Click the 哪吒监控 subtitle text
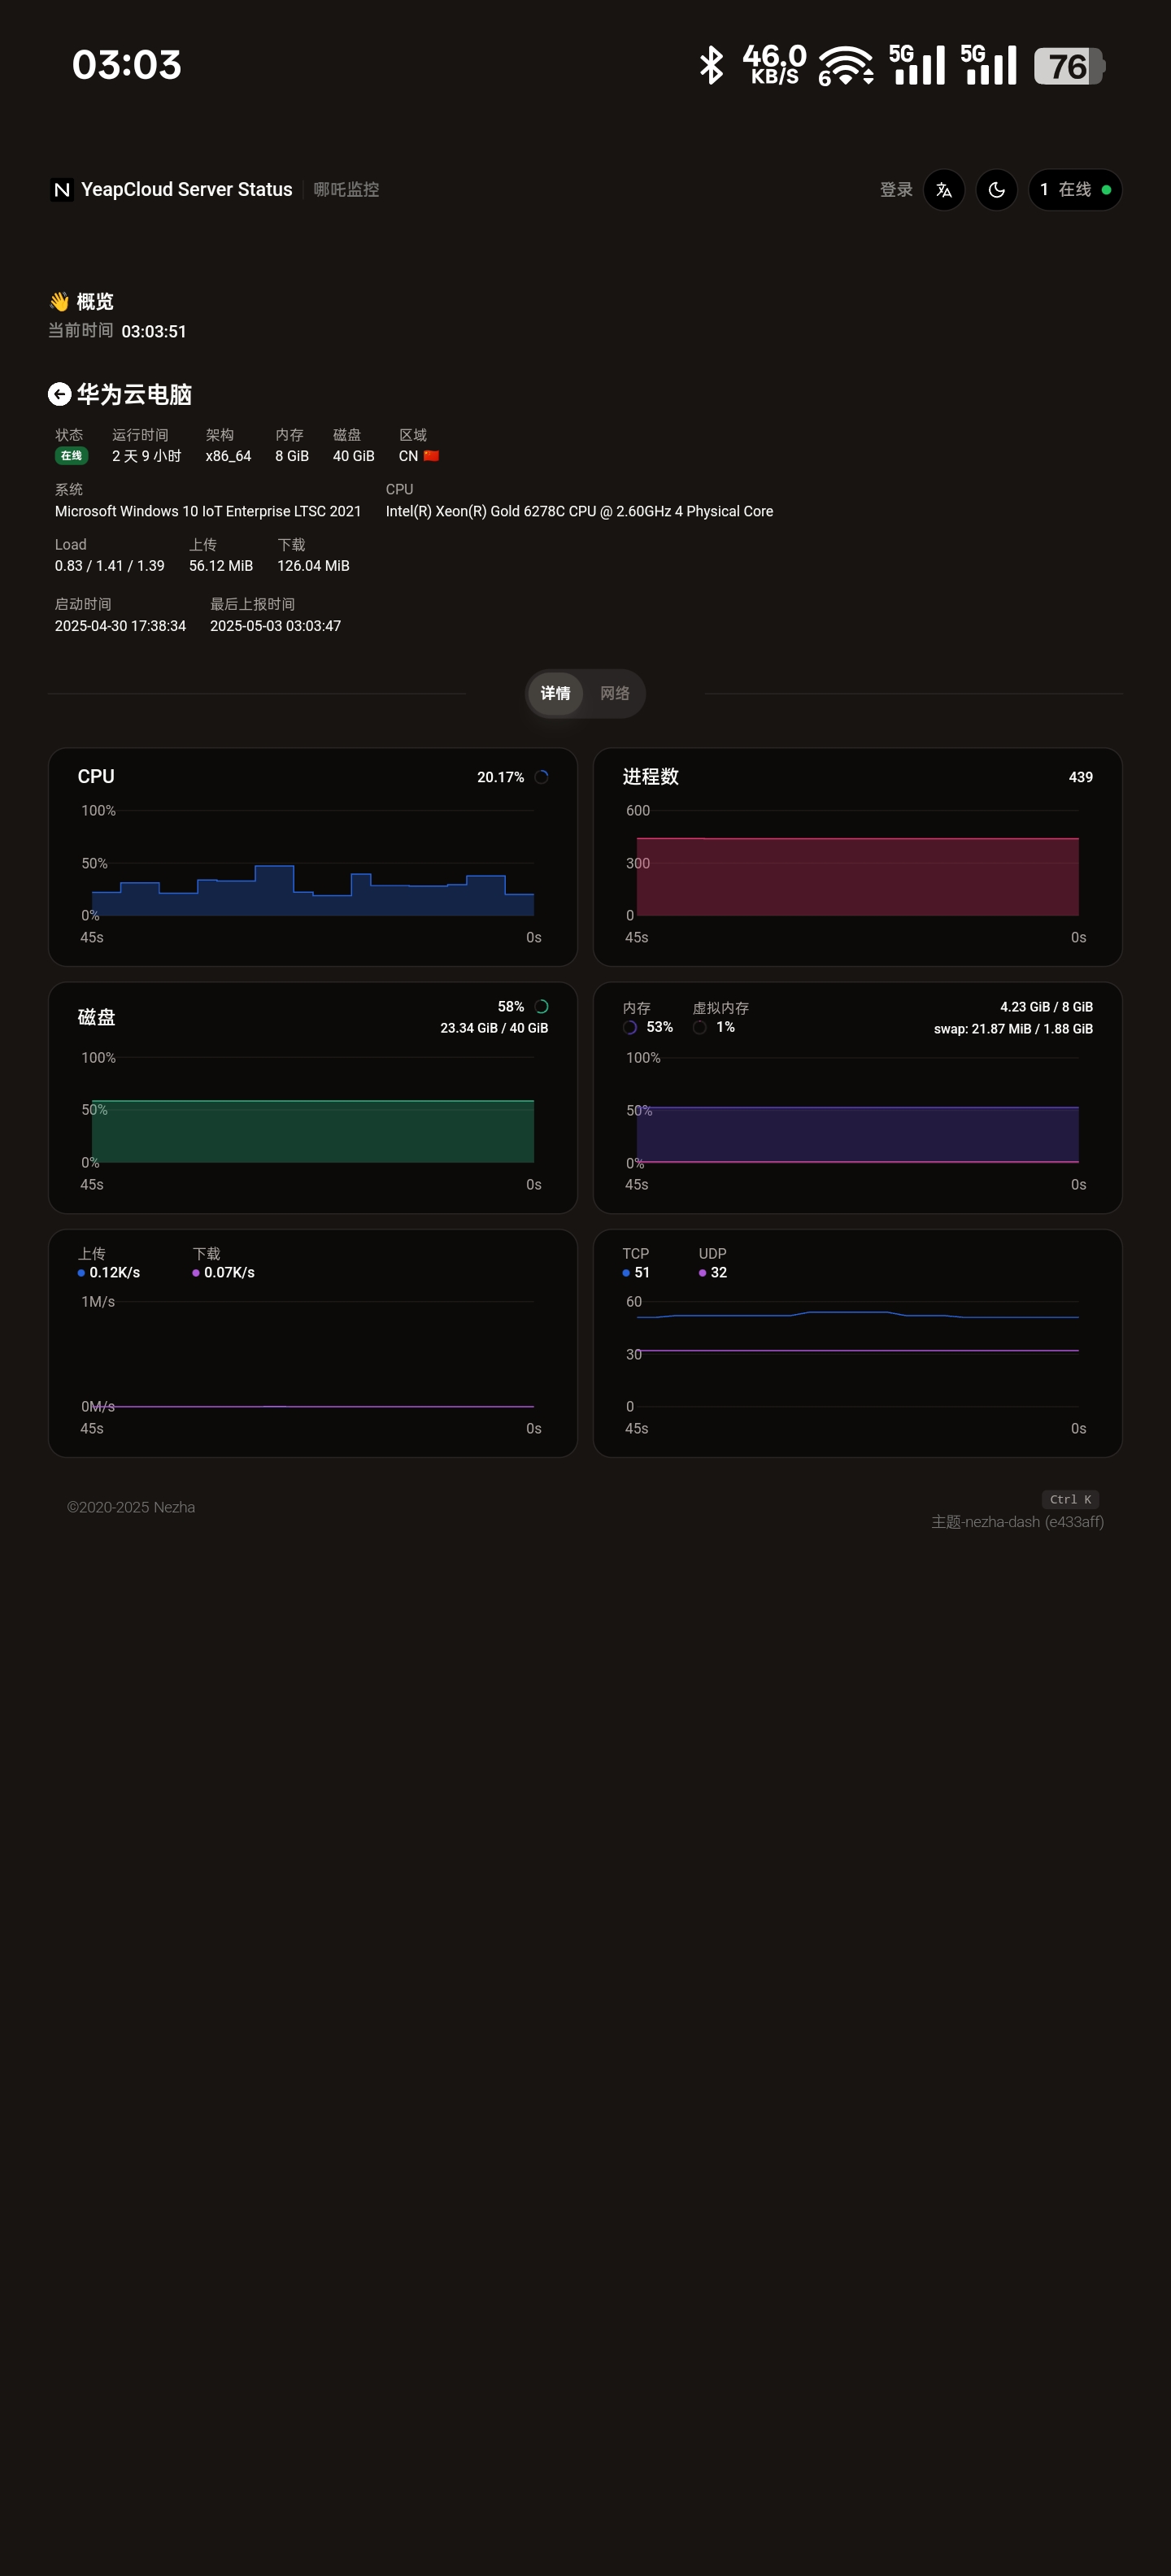This screenshot has height=2576, width=1171. (x=346, y=190)
